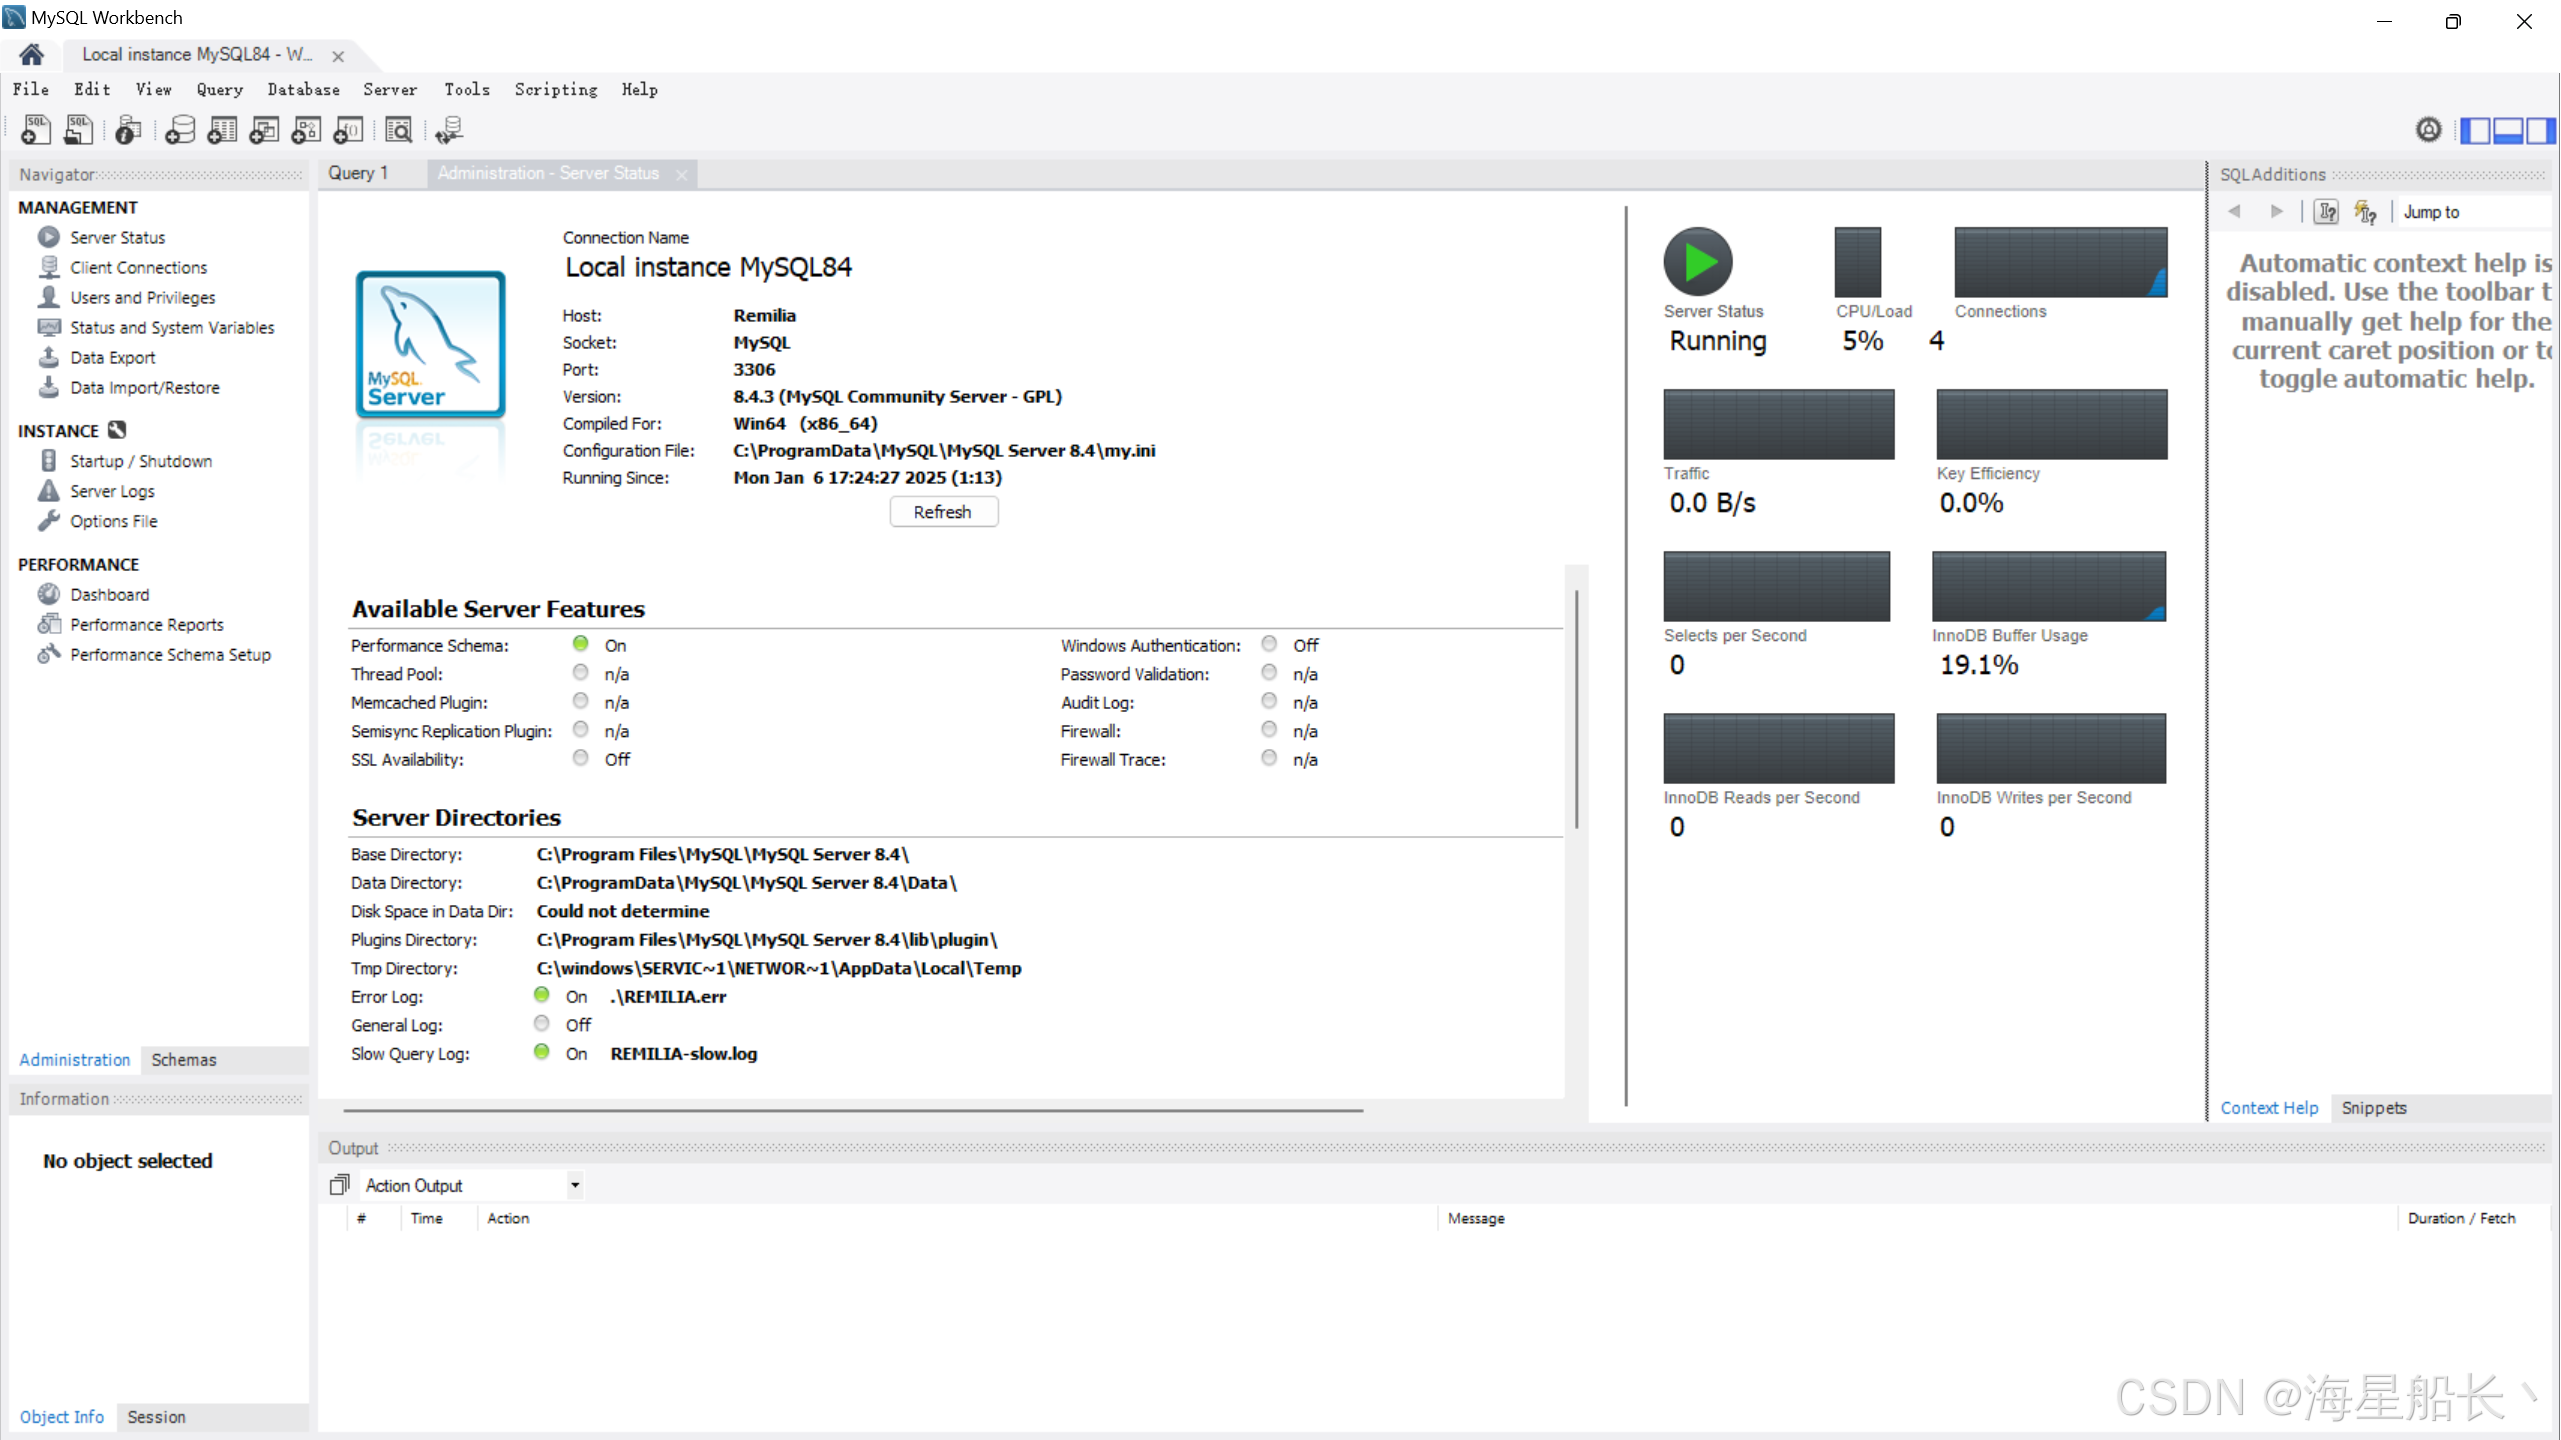Click the Jump to field

[2476, 212]
